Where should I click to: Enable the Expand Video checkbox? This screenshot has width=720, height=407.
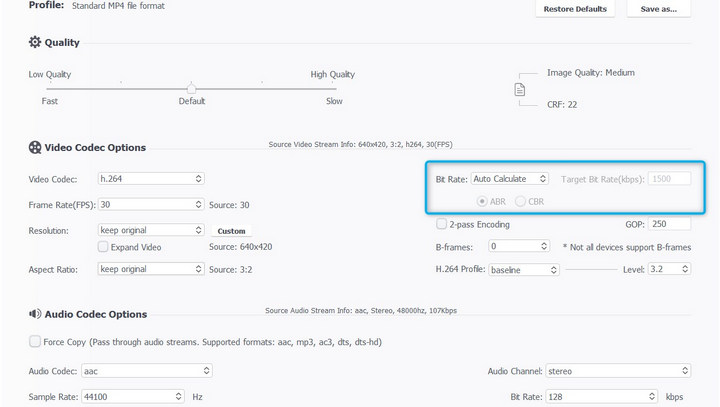tap(103, 246)
